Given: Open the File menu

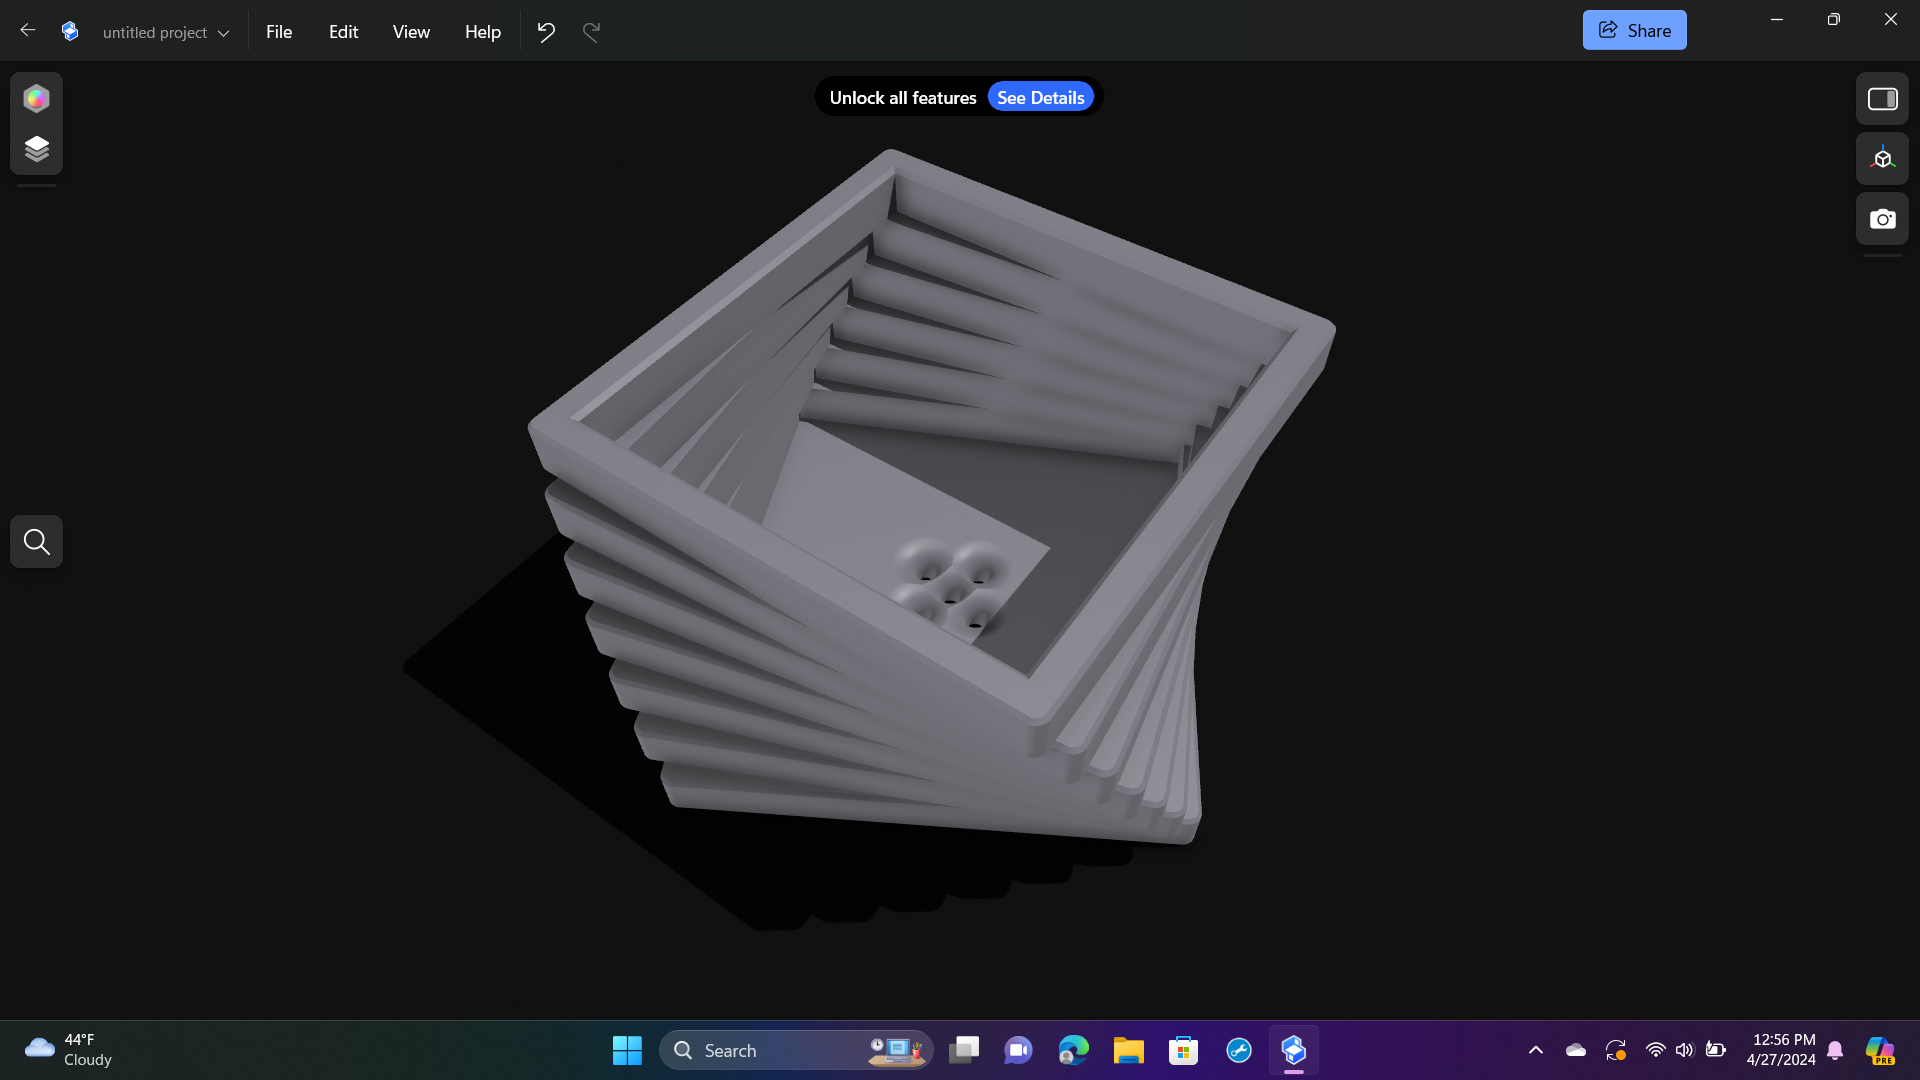Looking at the screenshot, I should click(x=279, y=32).
